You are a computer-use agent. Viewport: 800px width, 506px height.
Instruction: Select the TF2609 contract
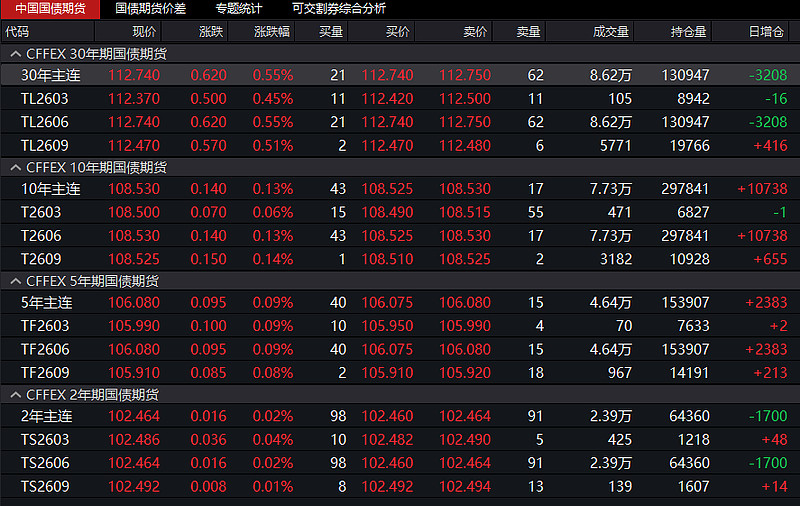pos(400,373)
